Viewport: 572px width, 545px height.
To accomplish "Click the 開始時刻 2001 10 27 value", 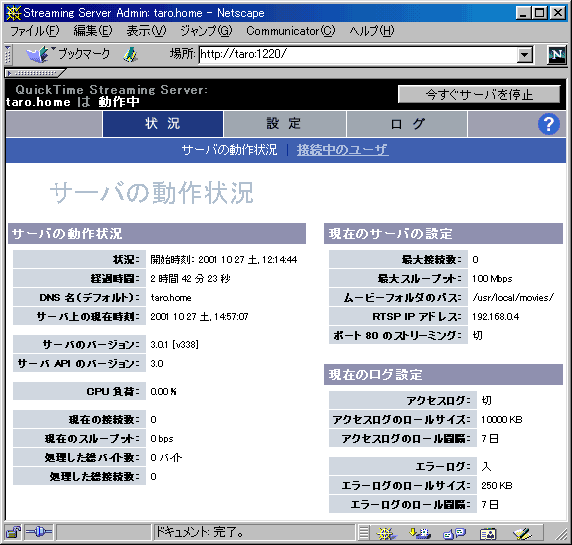I will [x=224, y=260].
